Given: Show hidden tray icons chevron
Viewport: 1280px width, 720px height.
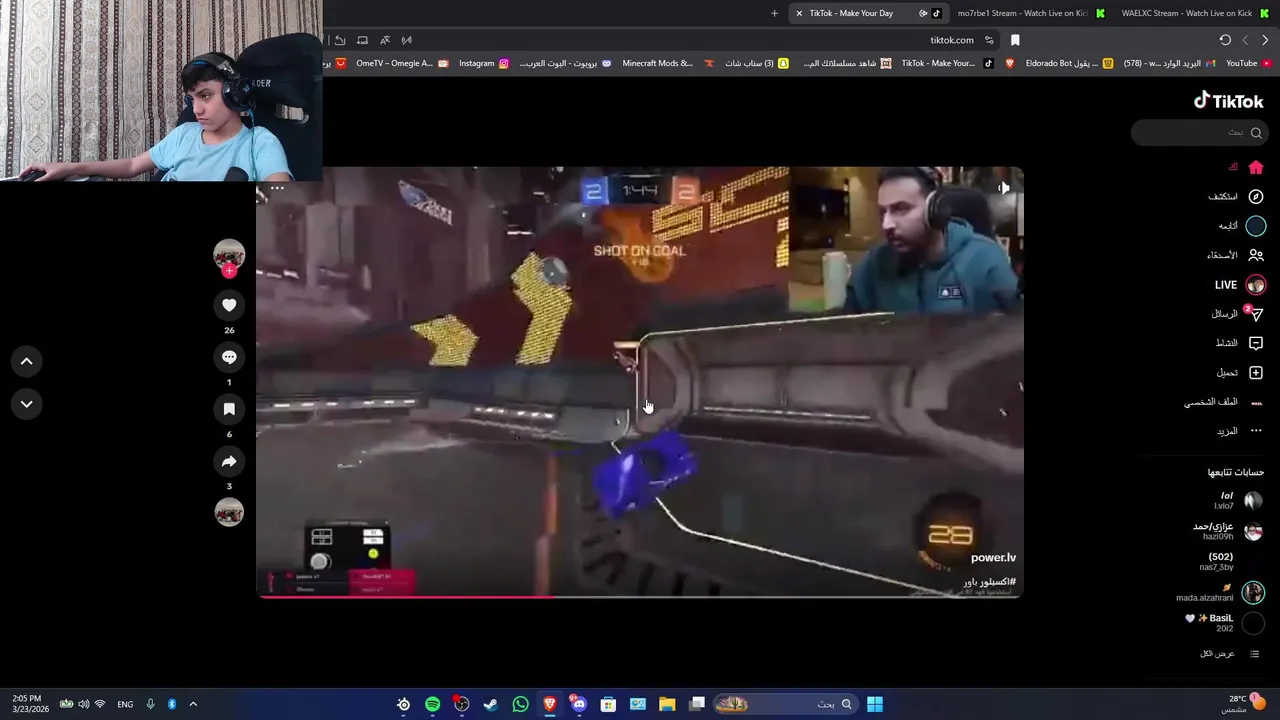Looking at the screenshot, I should 193,704.
